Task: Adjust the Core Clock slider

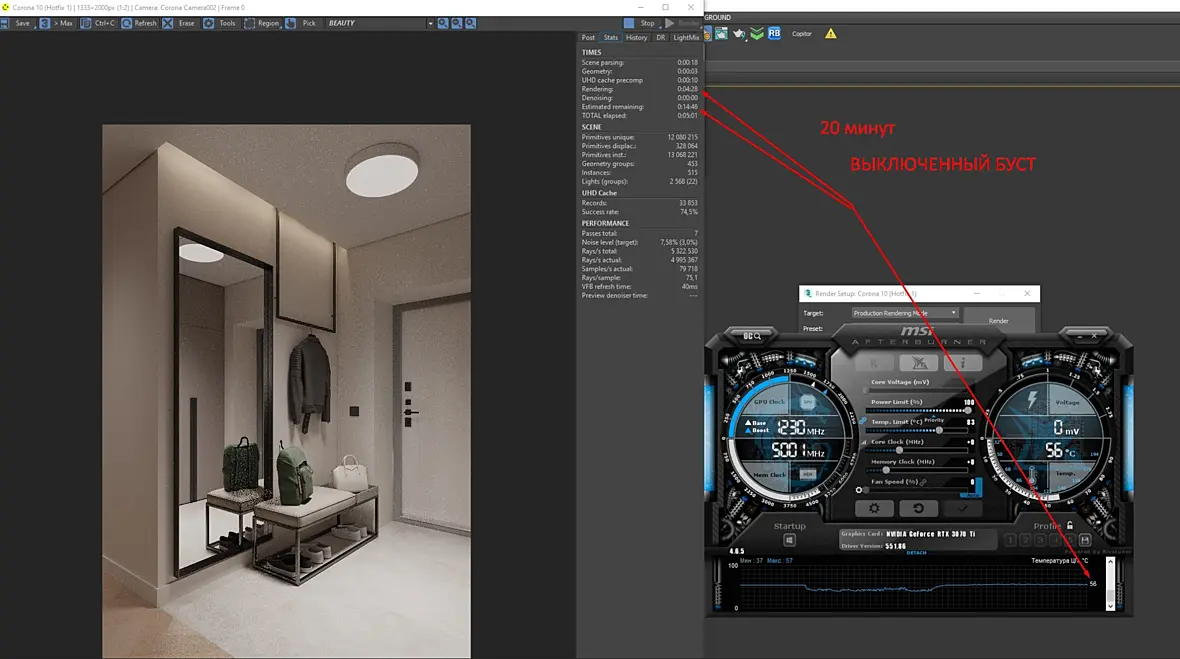Action: coord(917,451)
